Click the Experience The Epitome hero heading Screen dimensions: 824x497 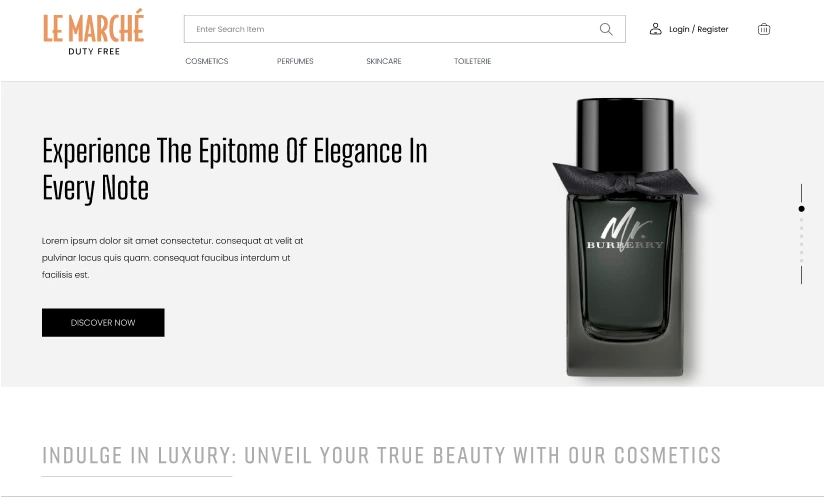point(234,169)
